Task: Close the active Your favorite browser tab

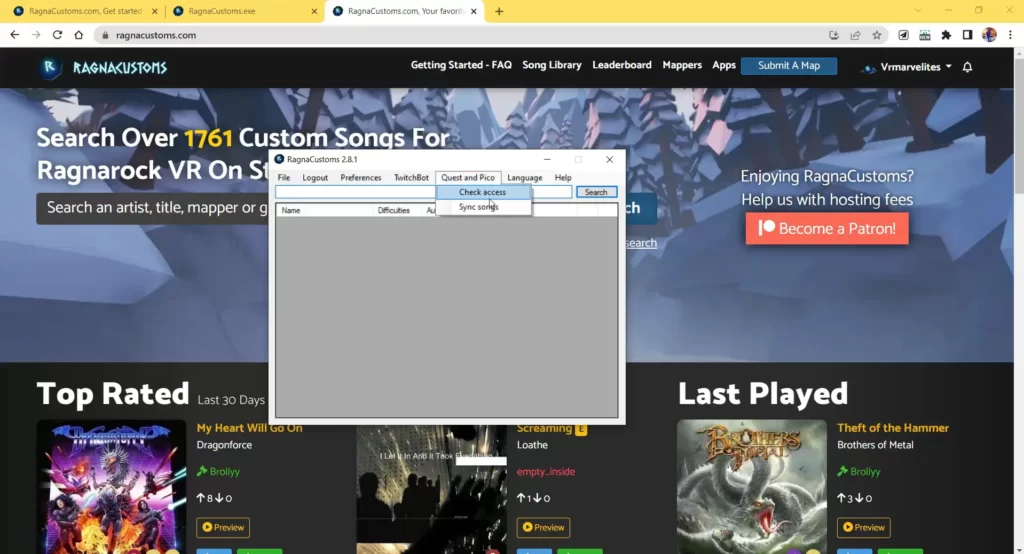Action: click(473, 11)
